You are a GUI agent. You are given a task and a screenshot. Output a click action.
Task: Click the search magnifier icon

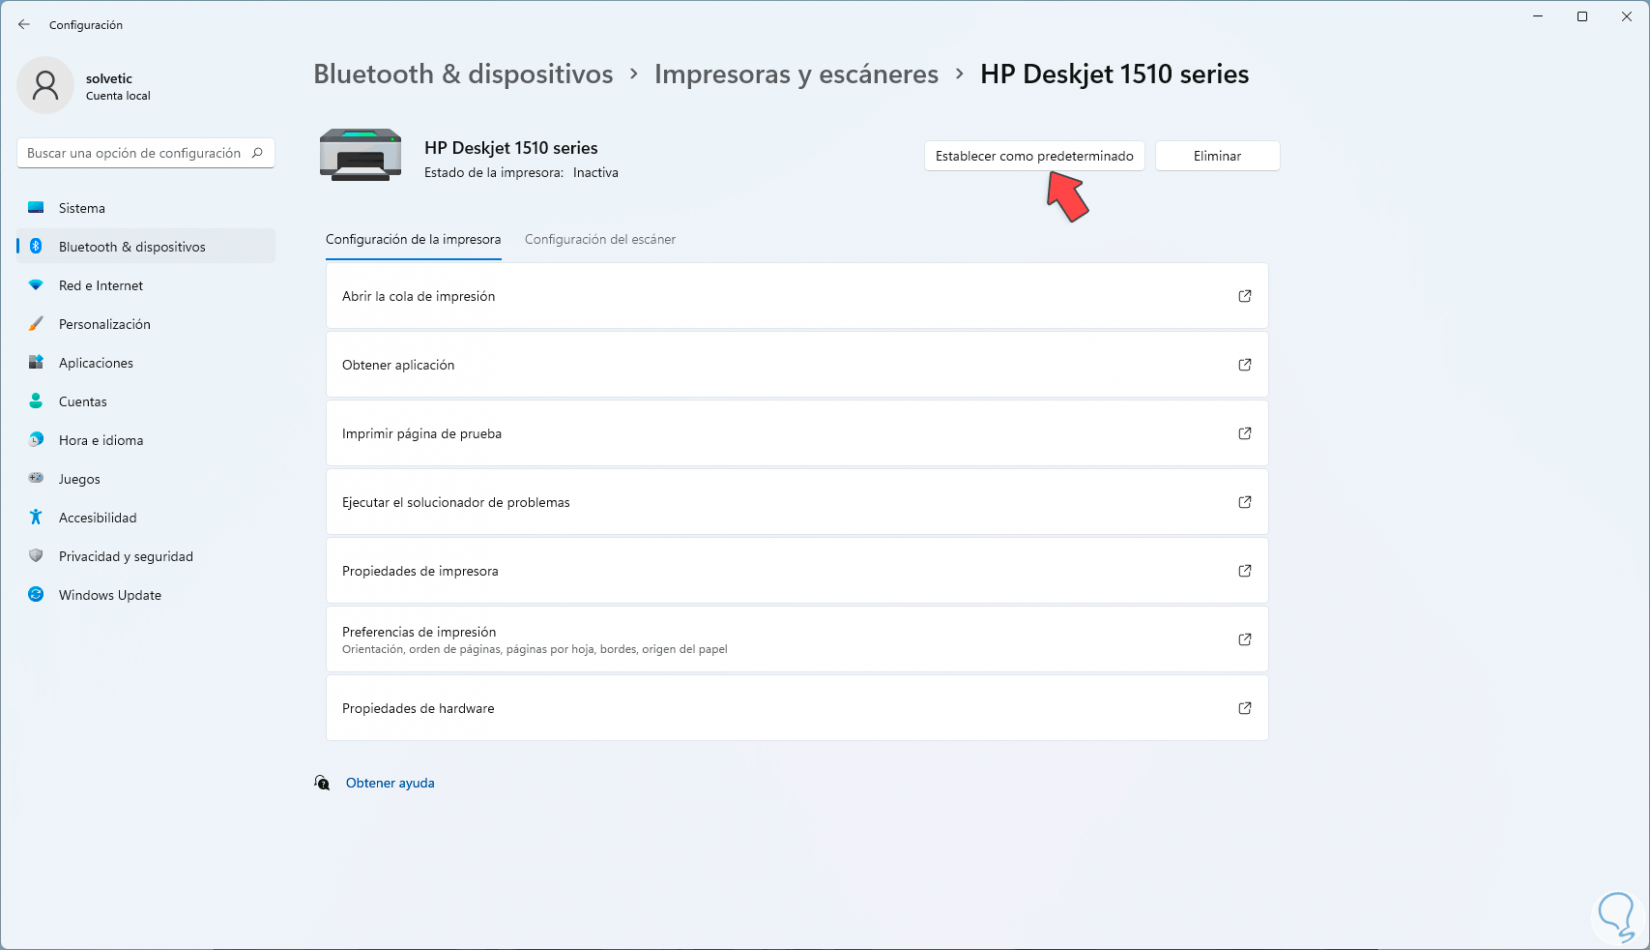[x=257, y=153]
